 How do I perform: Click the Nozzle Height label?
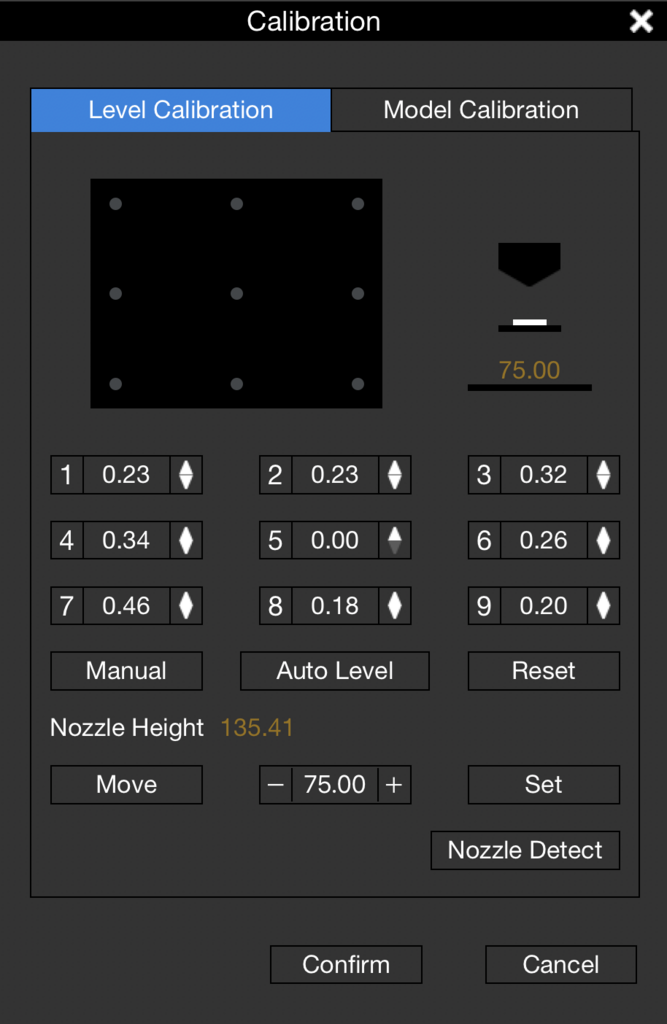click(127, 728)
